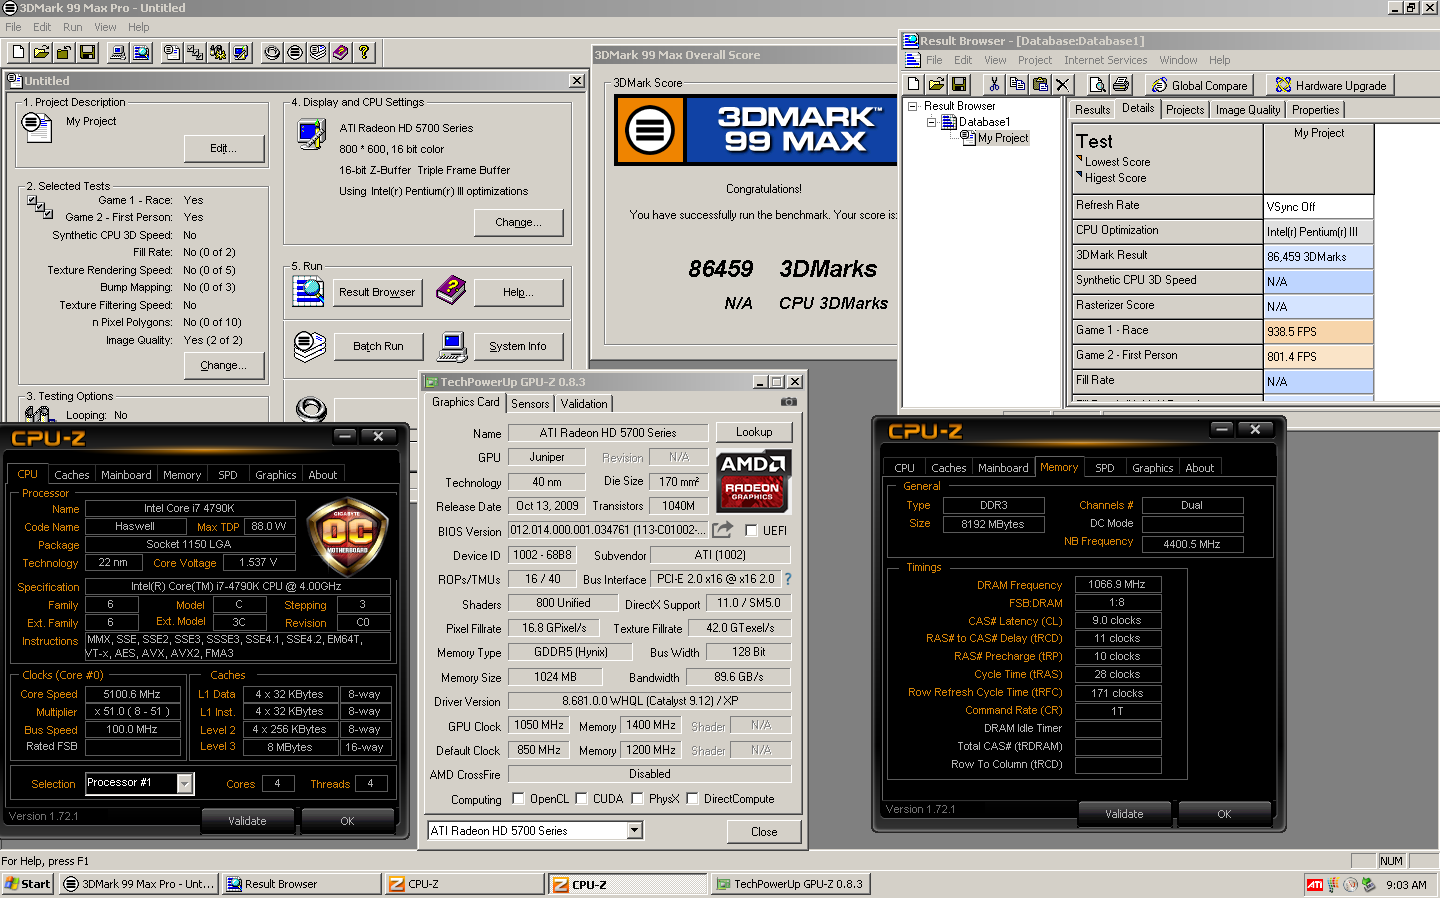1440x898 pixels.
Task: Click the Result Browser button in Run section
Action: coord(377,292)
